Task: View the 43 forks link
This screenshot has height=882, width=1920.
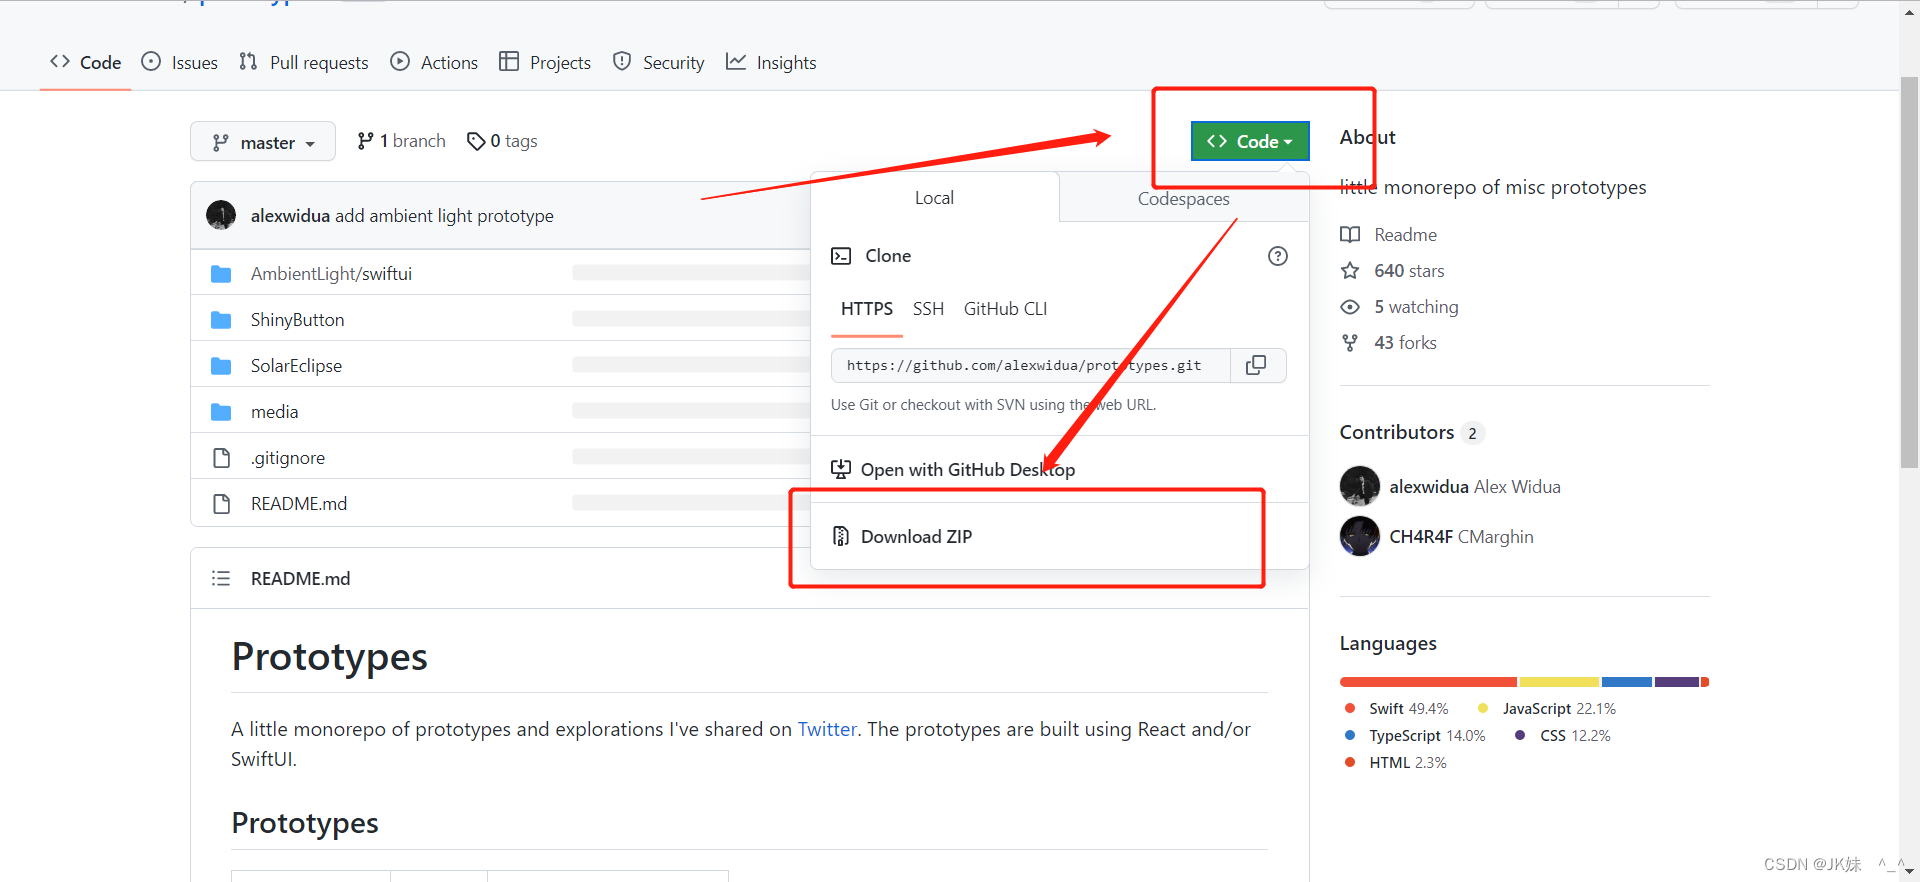Action: [1405, 343]
